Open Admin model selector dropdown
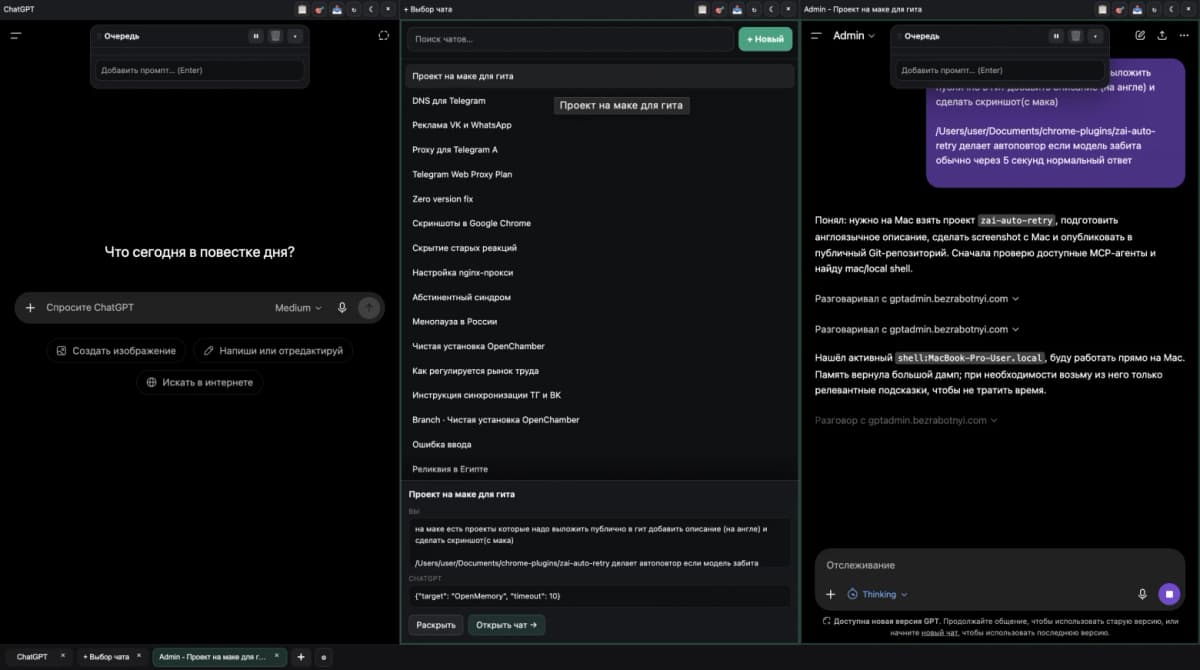The height and width of the screenshot is (670, 1200). coord(854,35)
